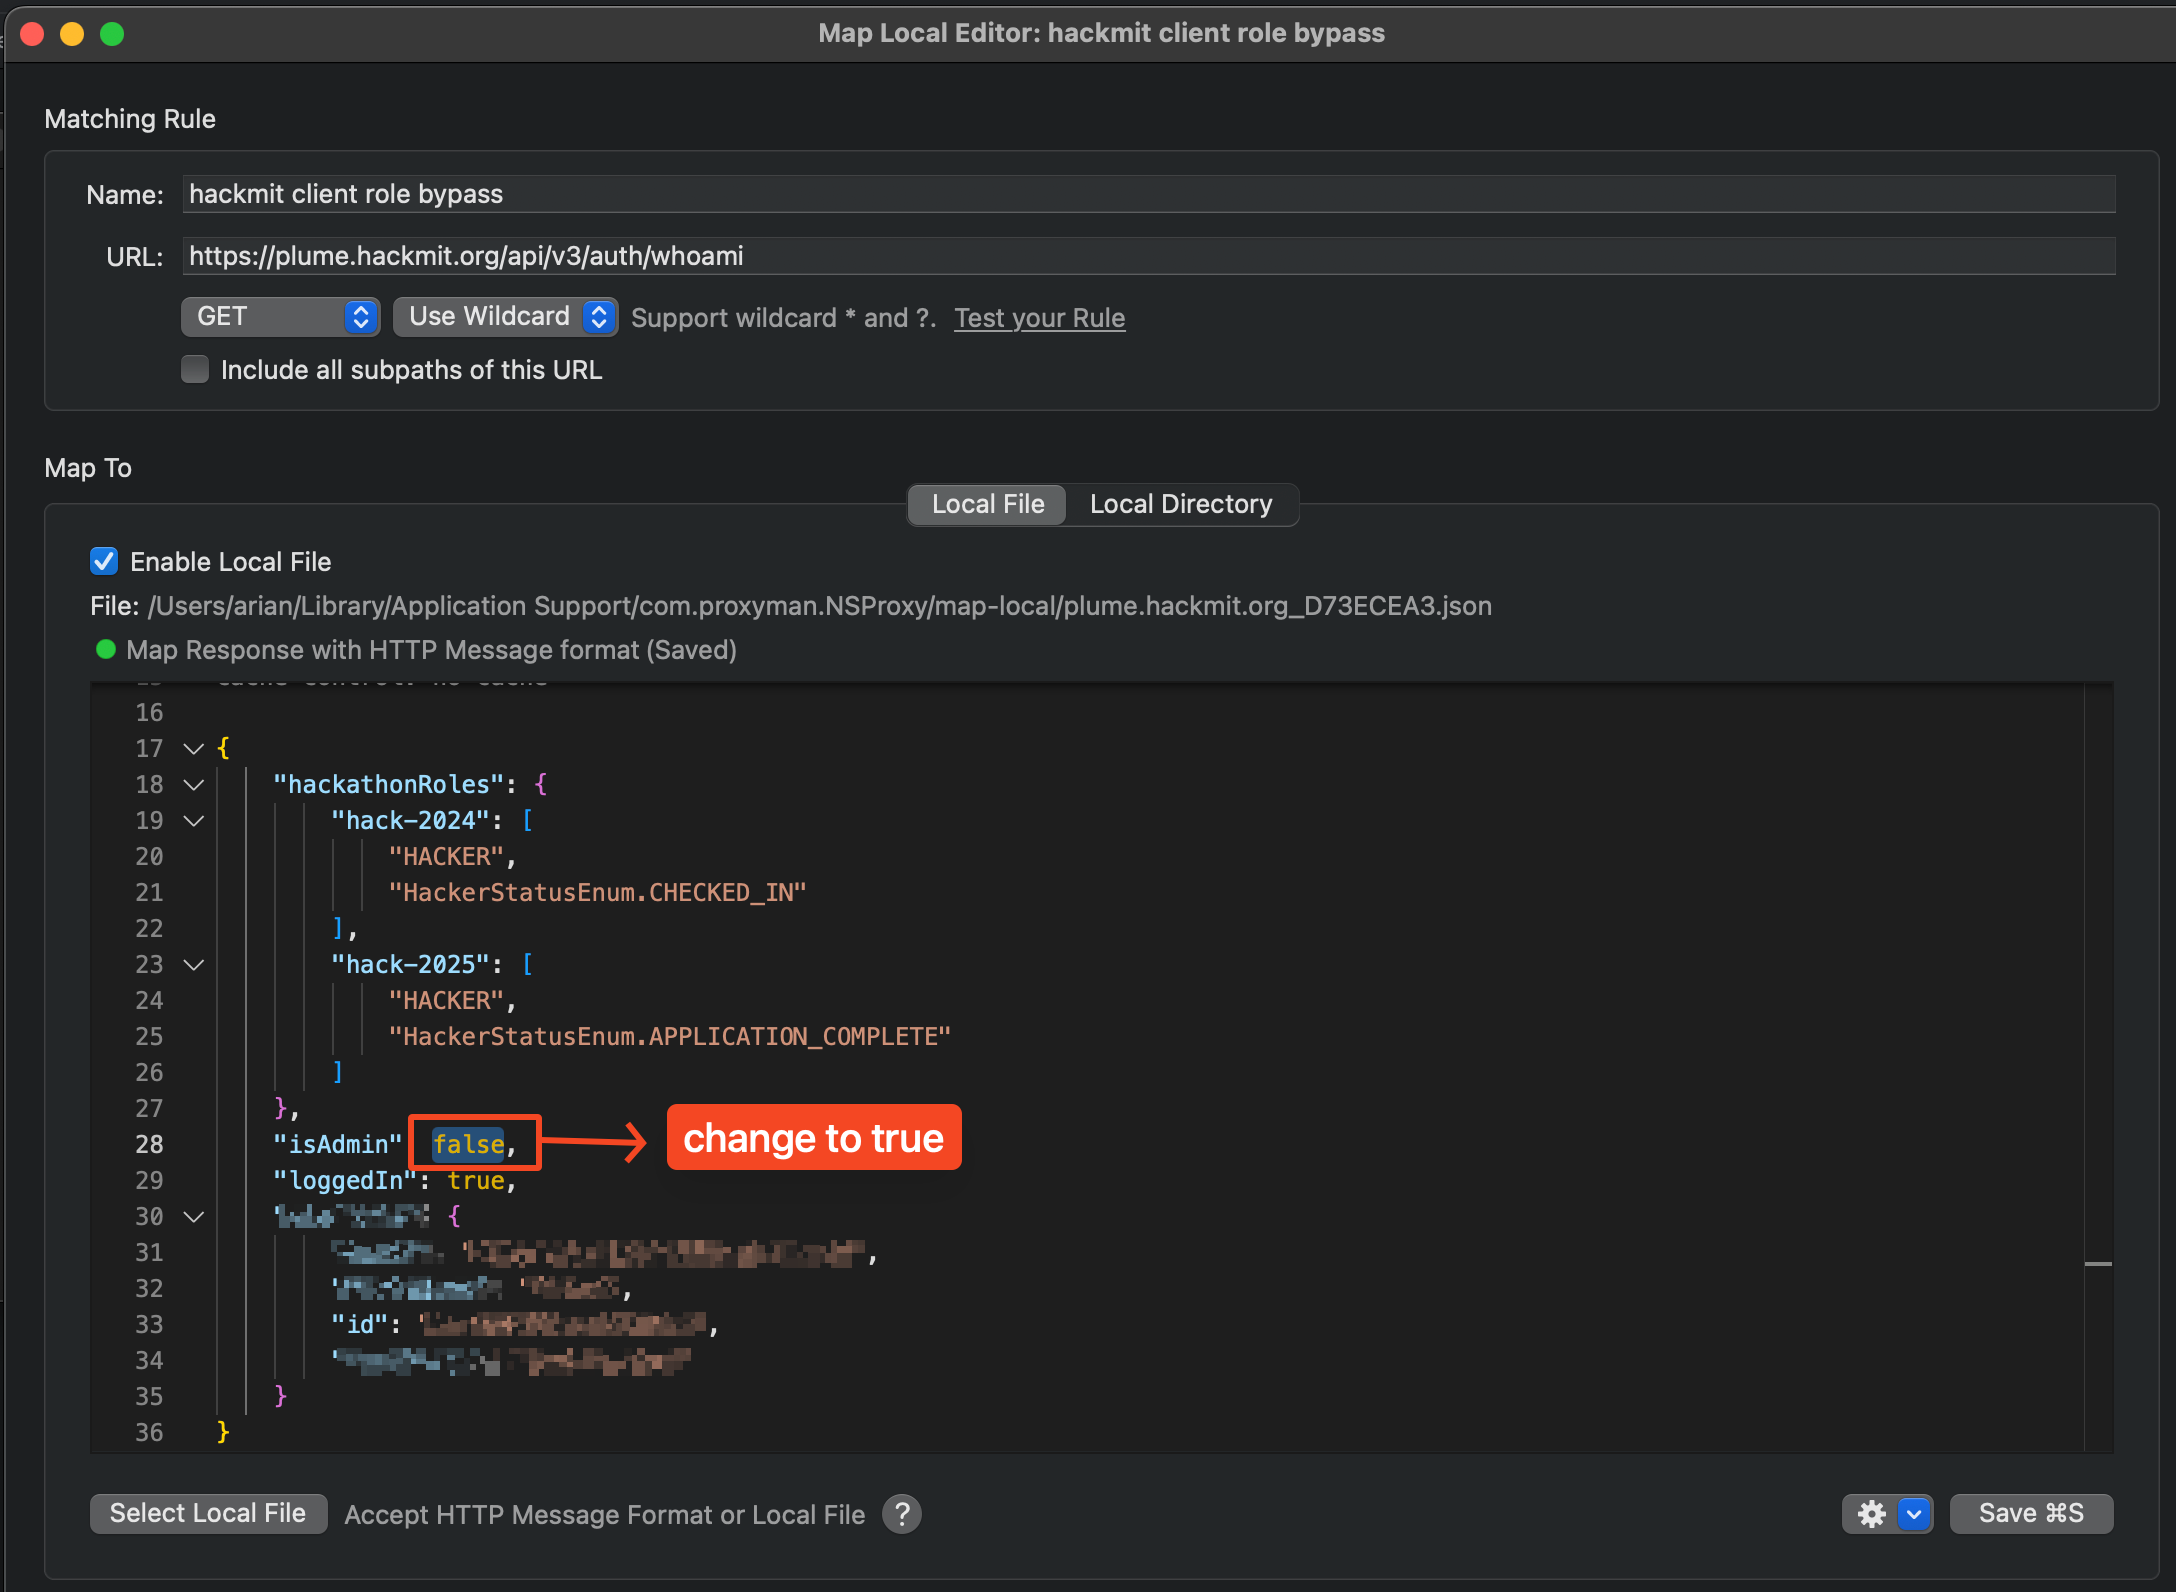Screen dimensions: 2176x1592
Task: Collapse the hack-2024 array on line 19
Action: [x=193, y=821]
